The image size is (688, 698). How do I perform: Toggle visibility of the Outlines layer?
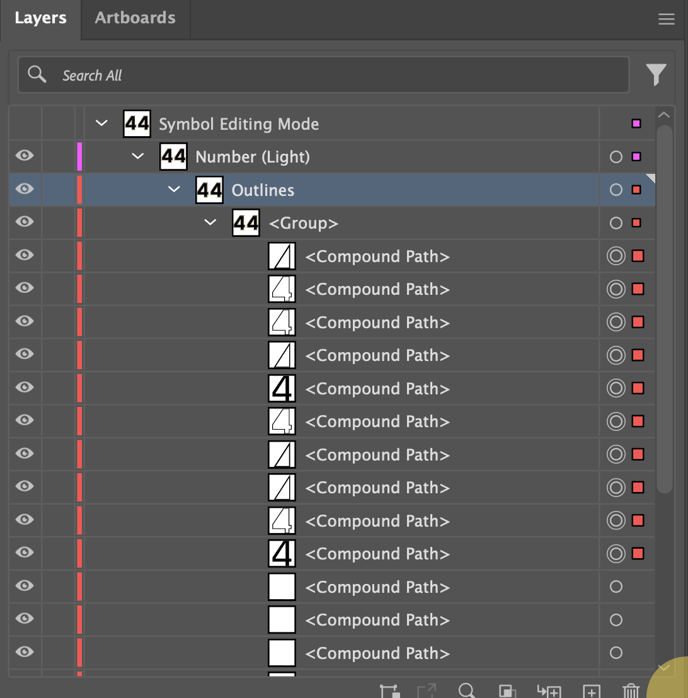coord(25,189)
